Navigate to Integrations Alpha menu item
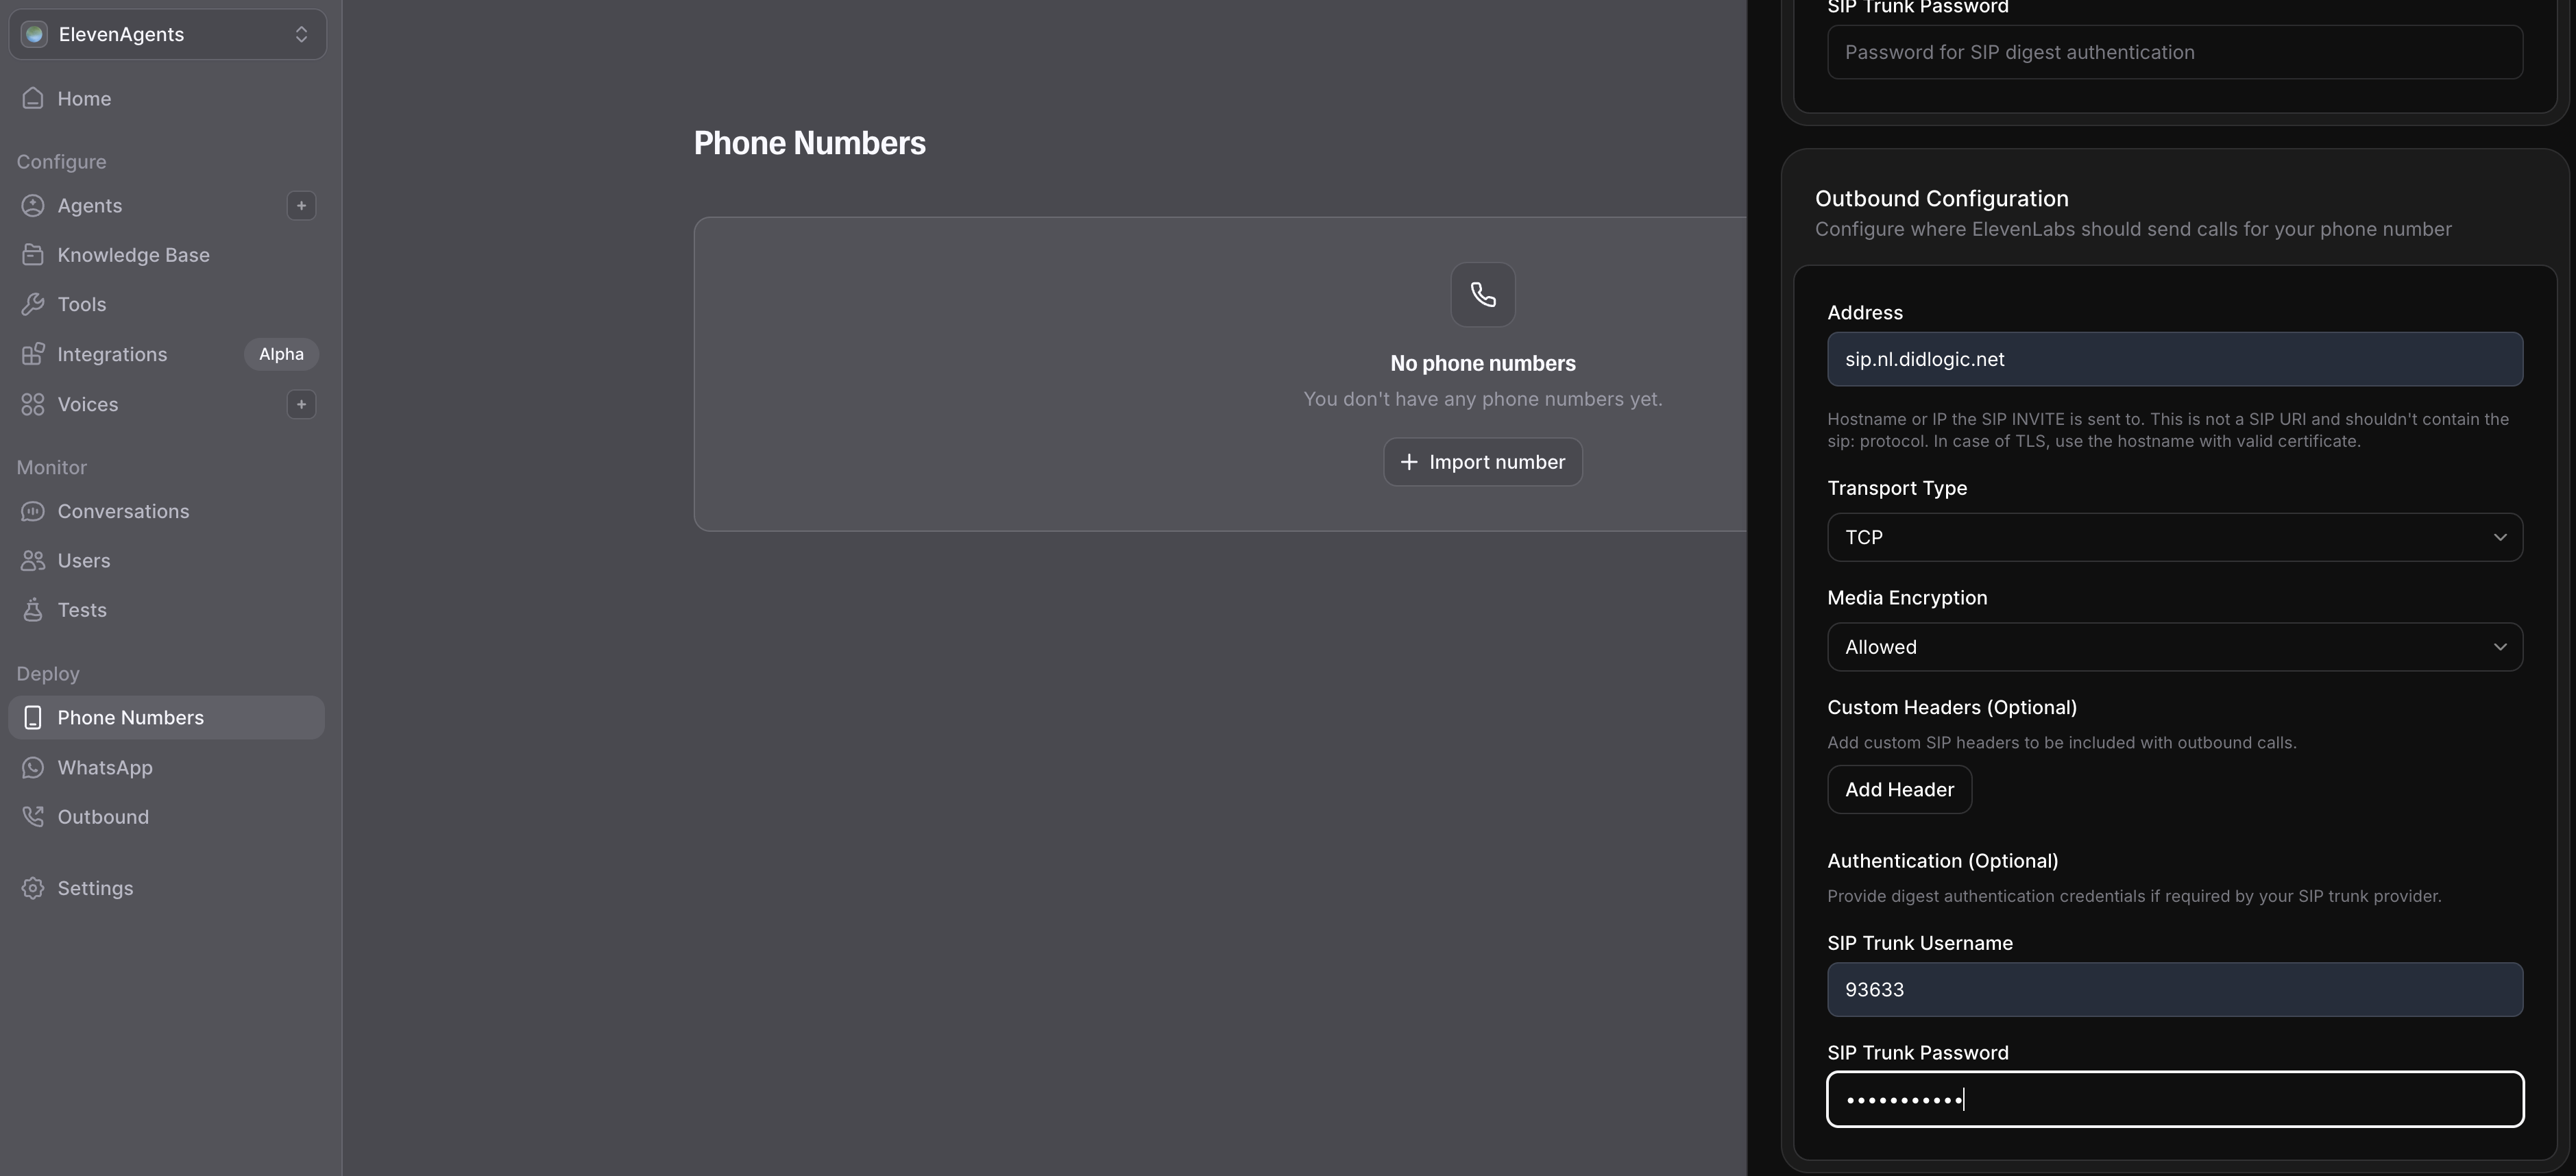 [x=112, y=354]
